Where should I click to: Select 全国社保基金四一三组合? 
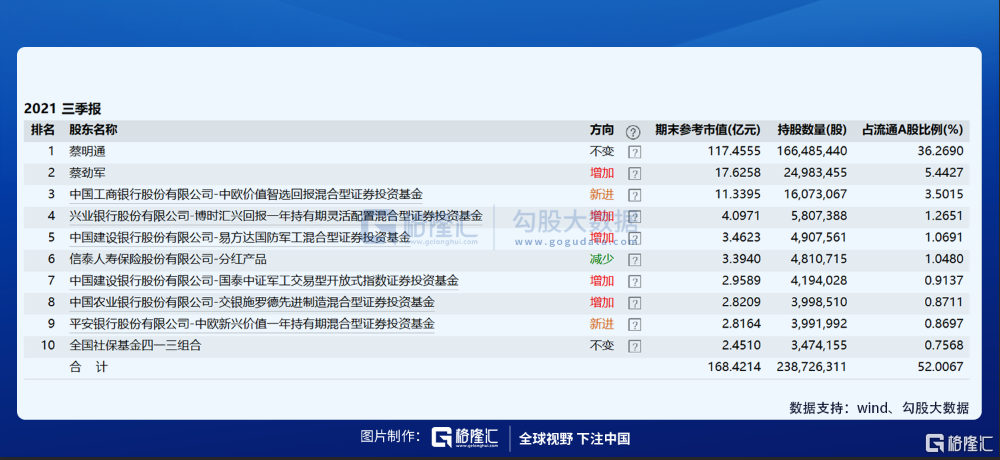coord(135,345)
